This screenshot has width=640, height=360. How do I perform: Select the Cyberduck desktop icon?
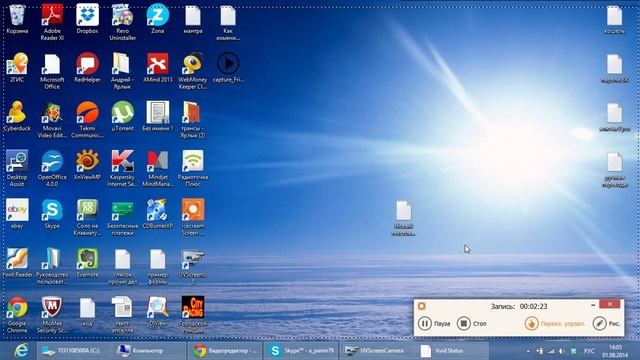[x=17, y=116]
